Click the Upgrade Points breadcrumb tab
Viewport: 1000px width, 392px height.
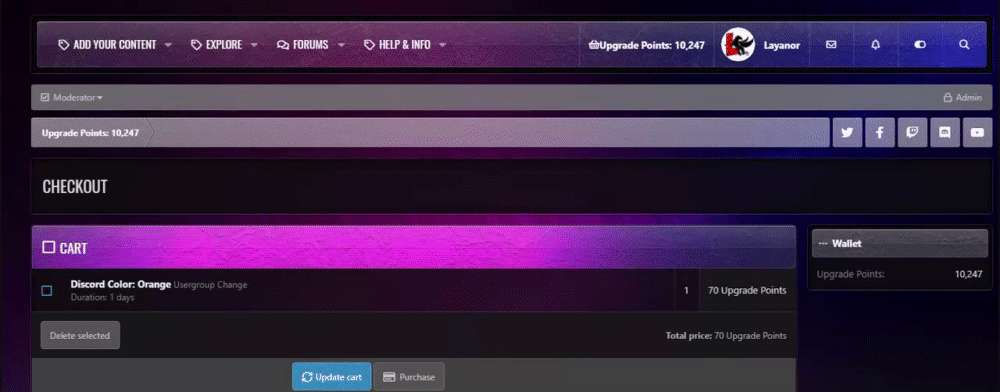pyautogui.click(x=90, y=133)
